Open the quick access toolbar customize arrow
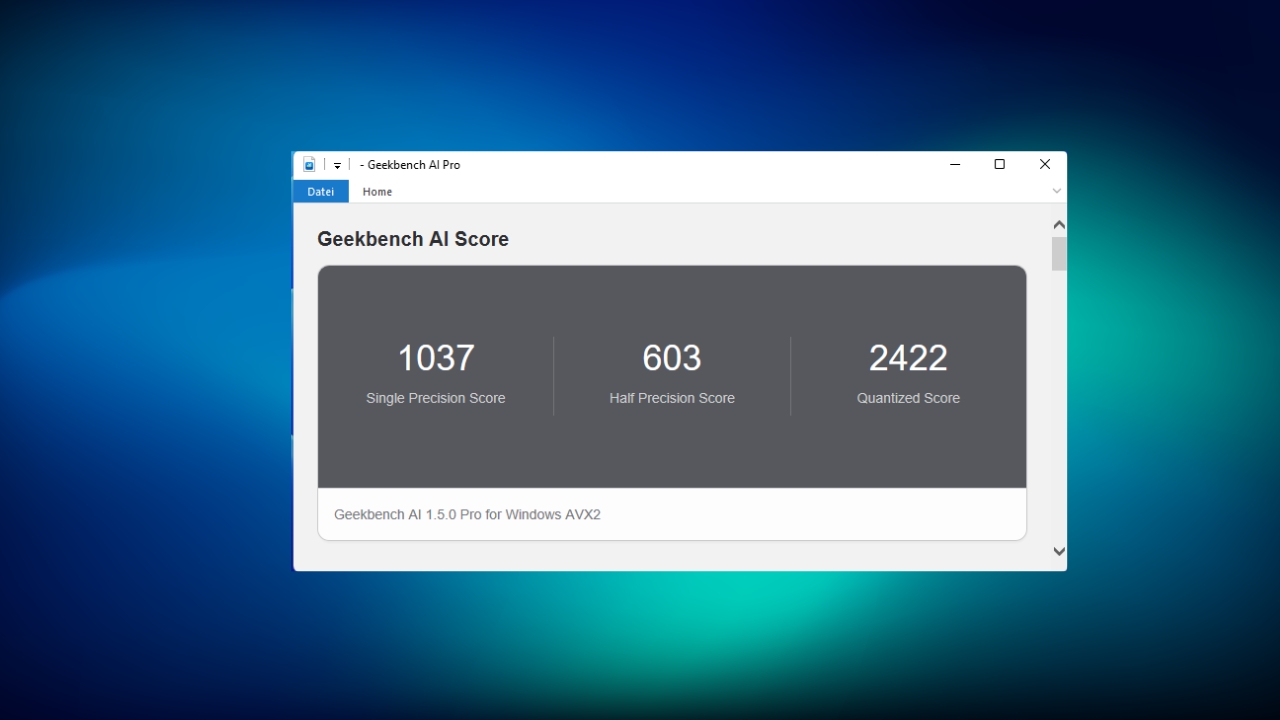Image resolution: width=1280 pixels, height=720 pixels. click(x=337, y=166)
